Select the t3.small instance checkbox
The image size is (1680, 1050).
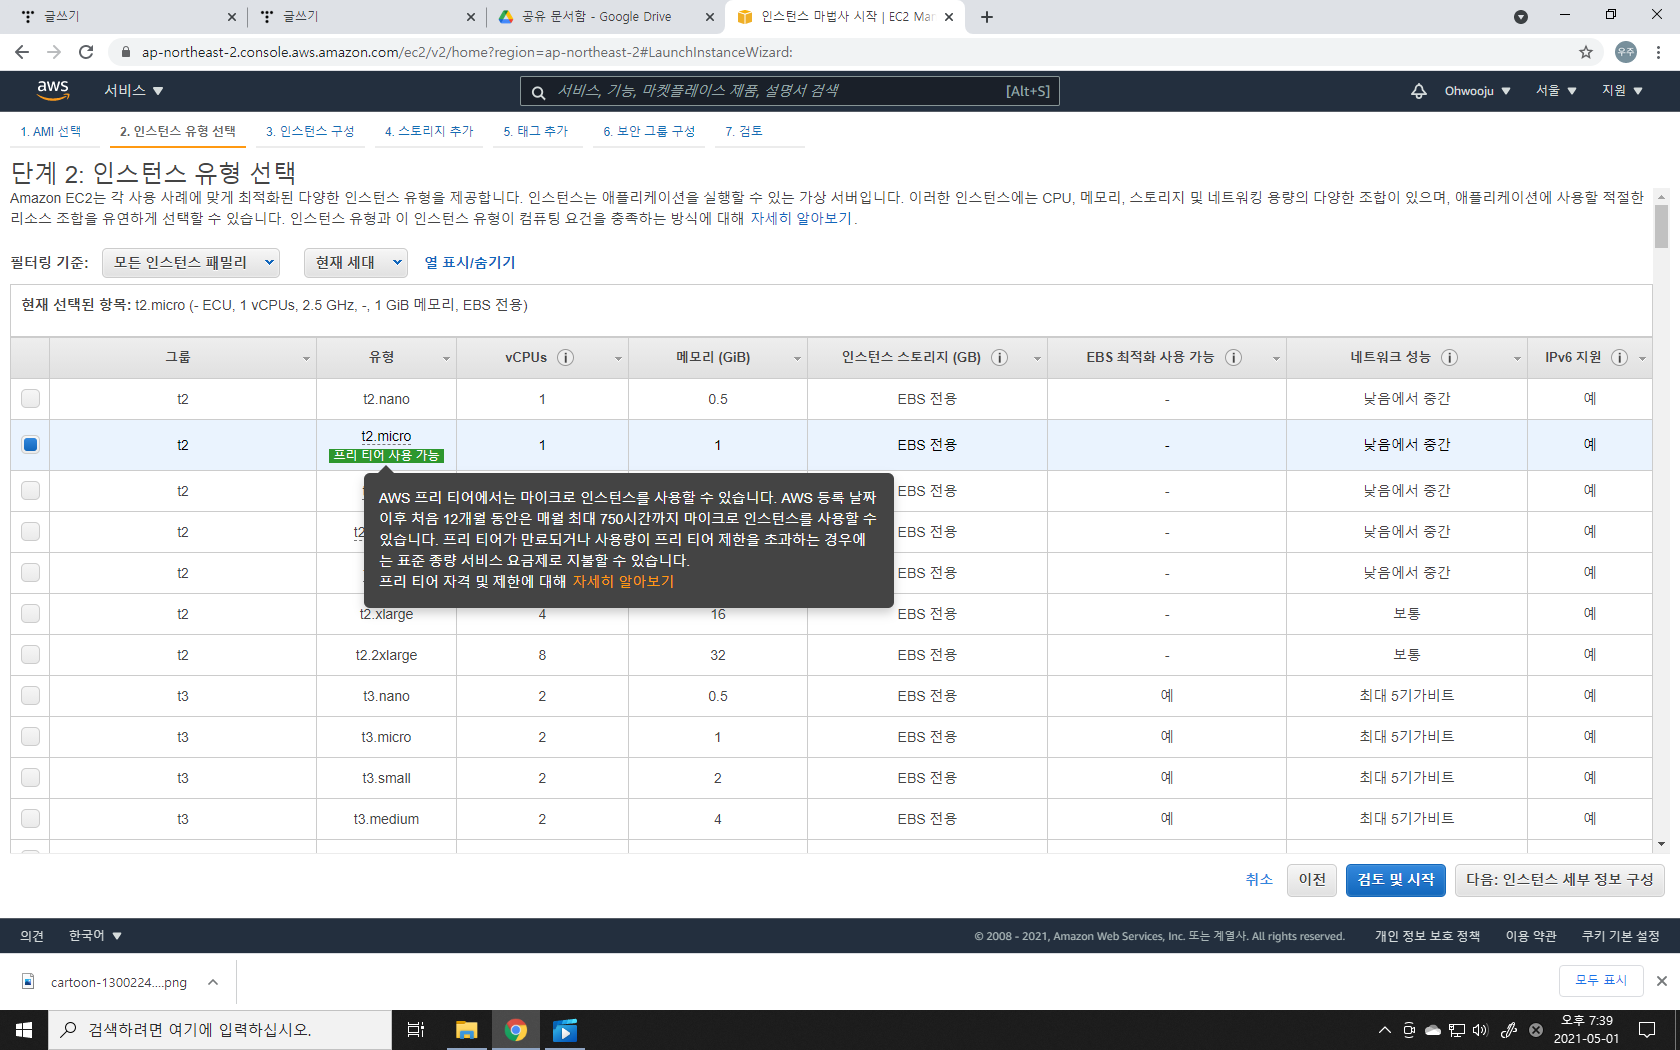click(30, 777)
